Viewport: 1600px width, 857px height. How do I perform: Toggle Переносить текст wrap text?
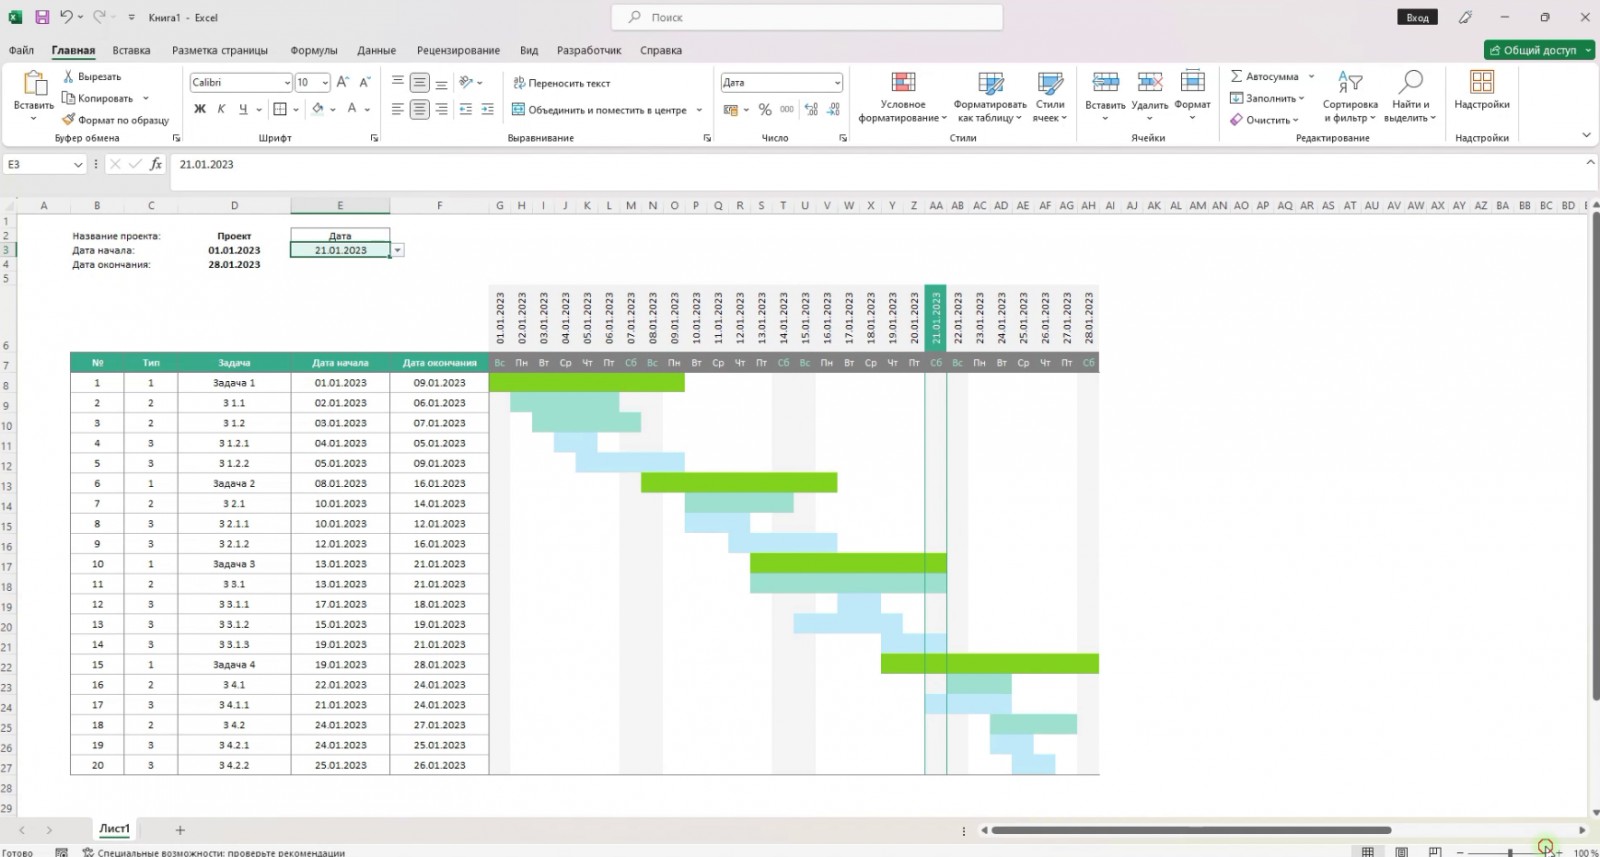point(562,83)
